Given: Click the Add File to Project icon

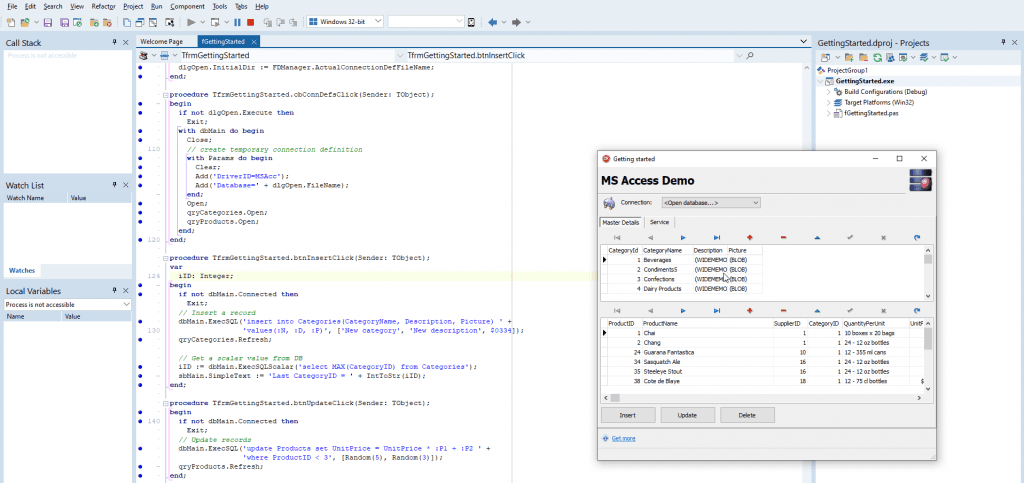Looking at the screenshot, I should (94, 22).
